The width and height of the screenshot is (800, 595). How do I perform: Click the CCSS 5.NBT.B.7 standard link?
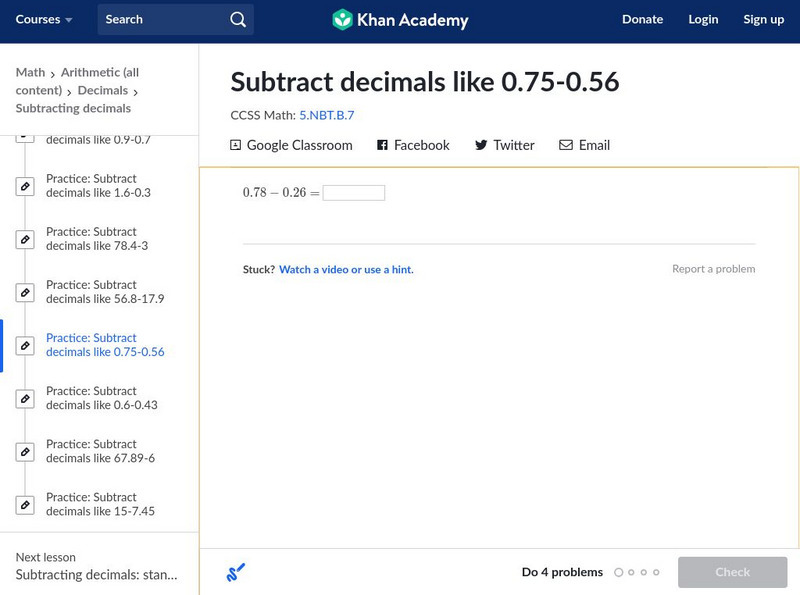[x=326, y=115]
